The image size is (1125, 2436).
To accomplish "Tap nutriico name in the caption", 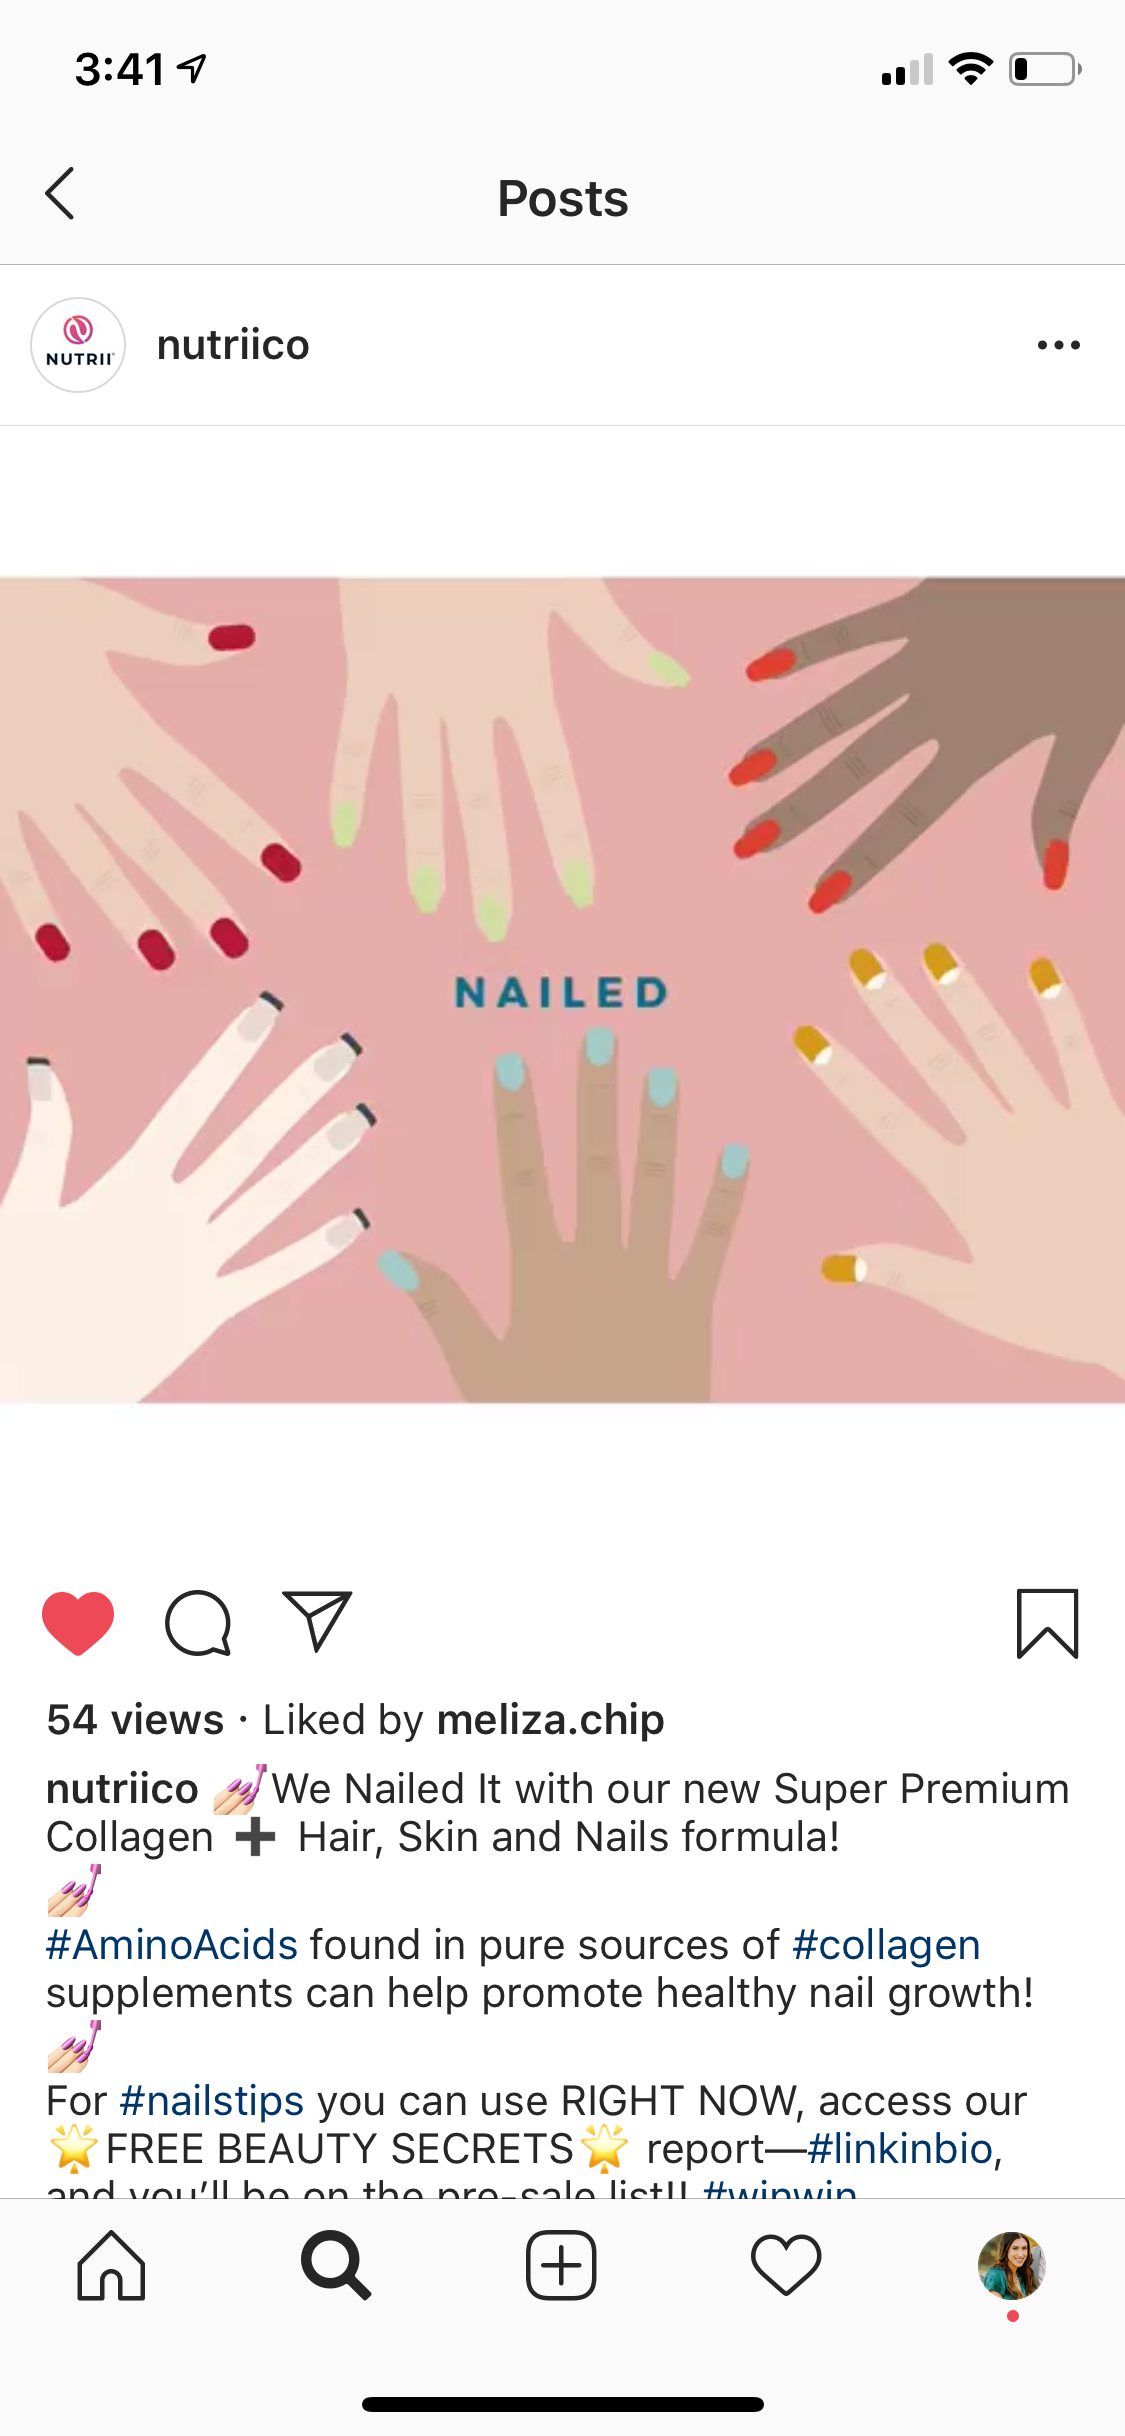I will (122, 1789).
